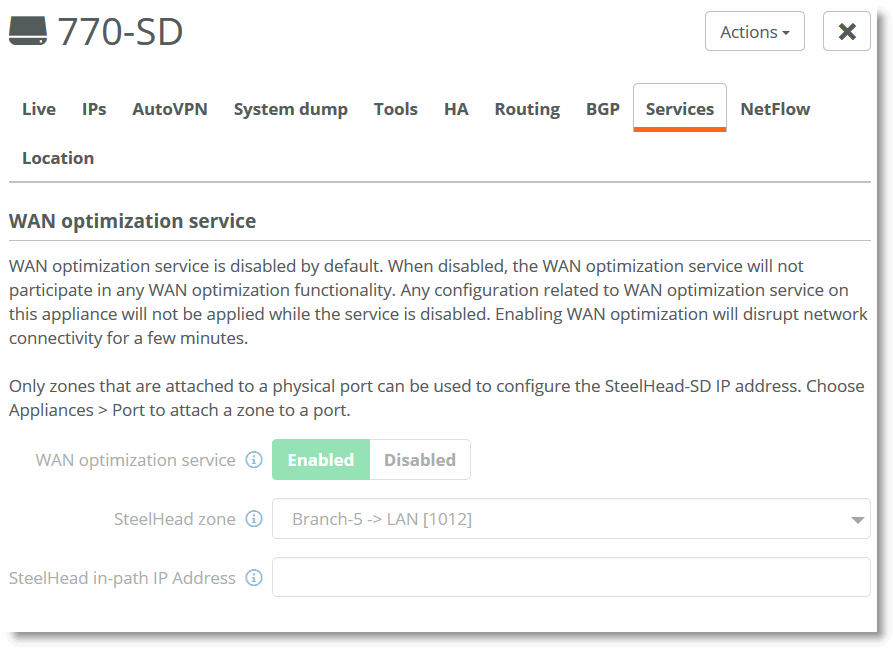Set WAN optimization service to Disabled
Image resolution: width=893 pixels, height=648 pixels.
tap(420, 460)
